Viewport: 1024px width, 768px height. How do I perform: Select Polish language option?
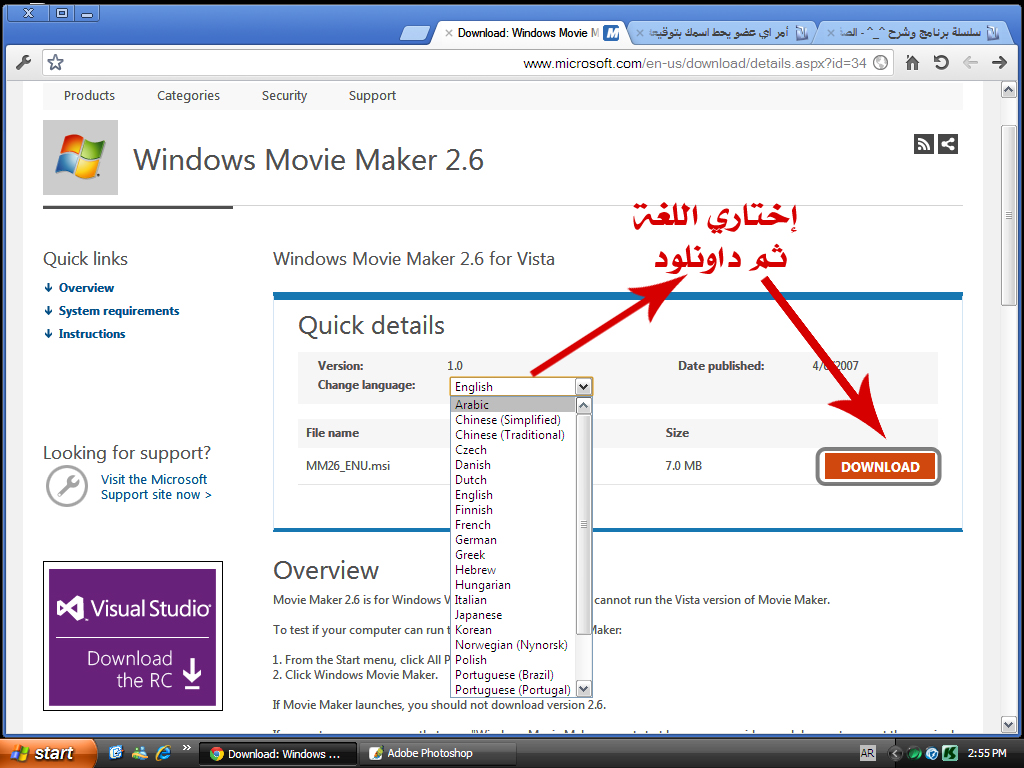pos(513,660)
